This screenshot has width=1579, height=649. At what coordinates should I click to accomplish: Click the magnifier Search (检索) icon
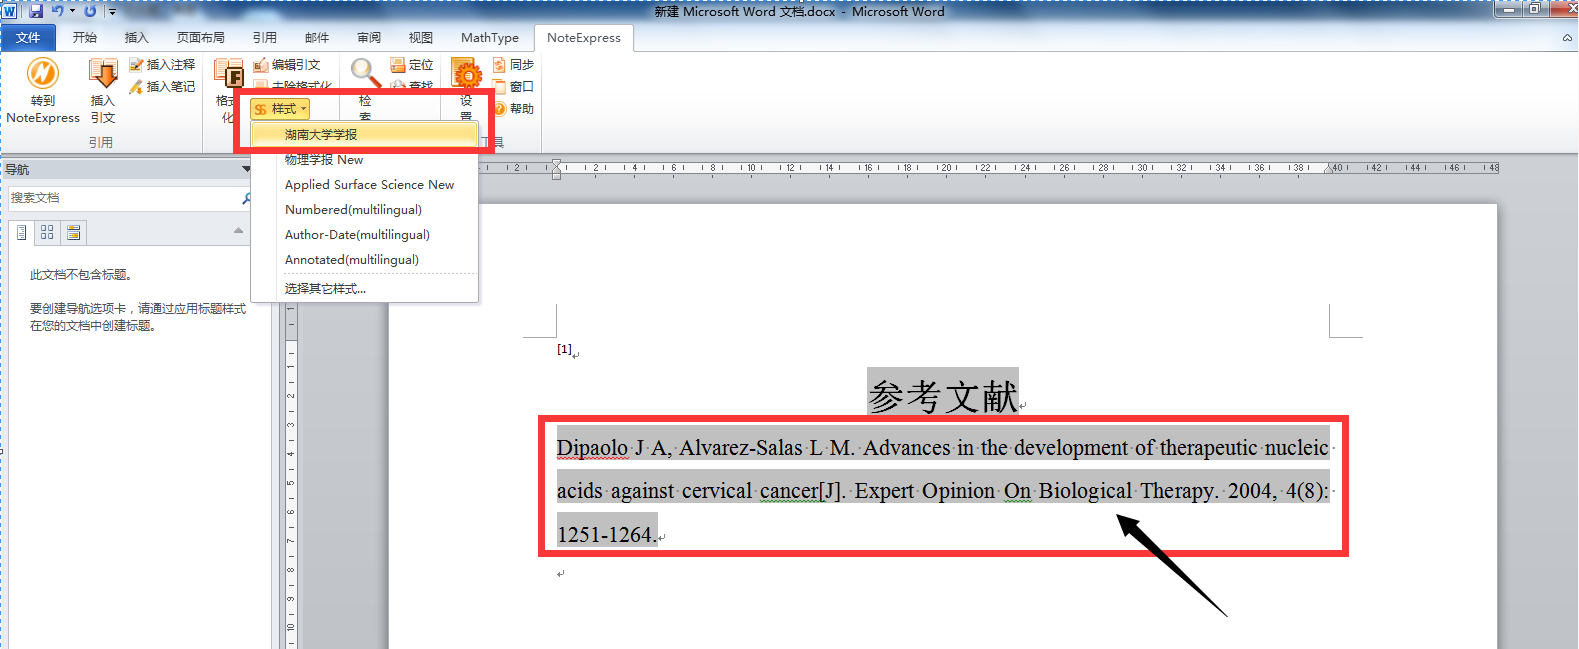pyautogui.click(x=365, y=73)
